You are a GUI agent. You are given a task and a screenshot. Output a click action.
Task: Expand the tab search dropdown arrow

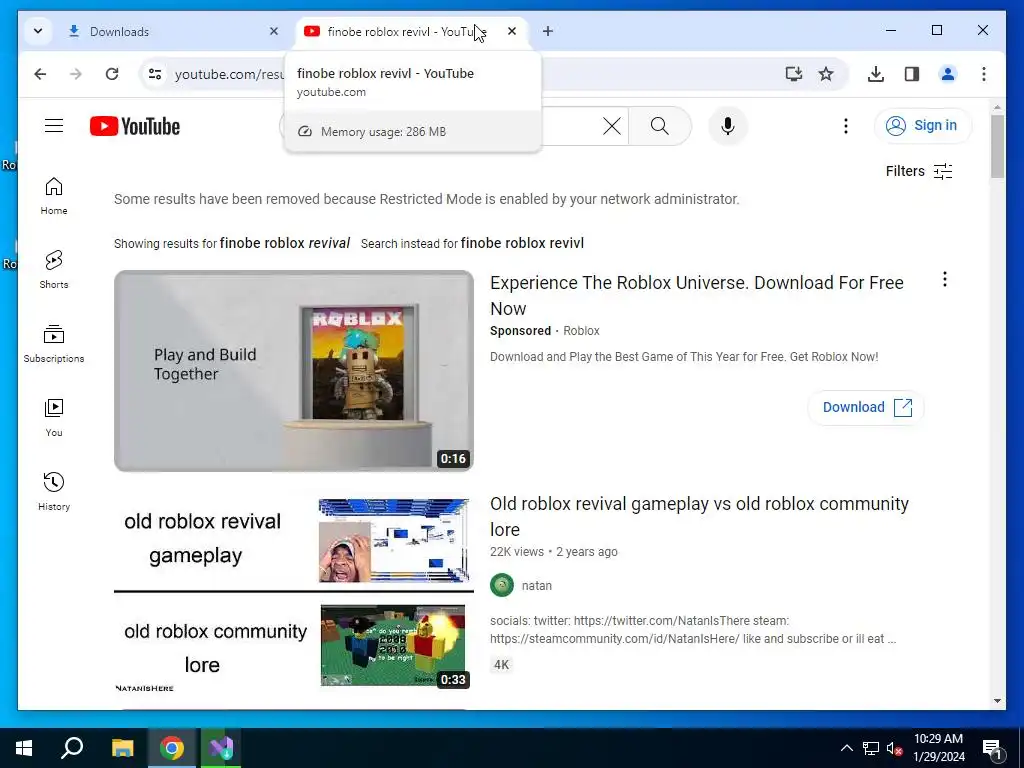click(x=38, y=31)
